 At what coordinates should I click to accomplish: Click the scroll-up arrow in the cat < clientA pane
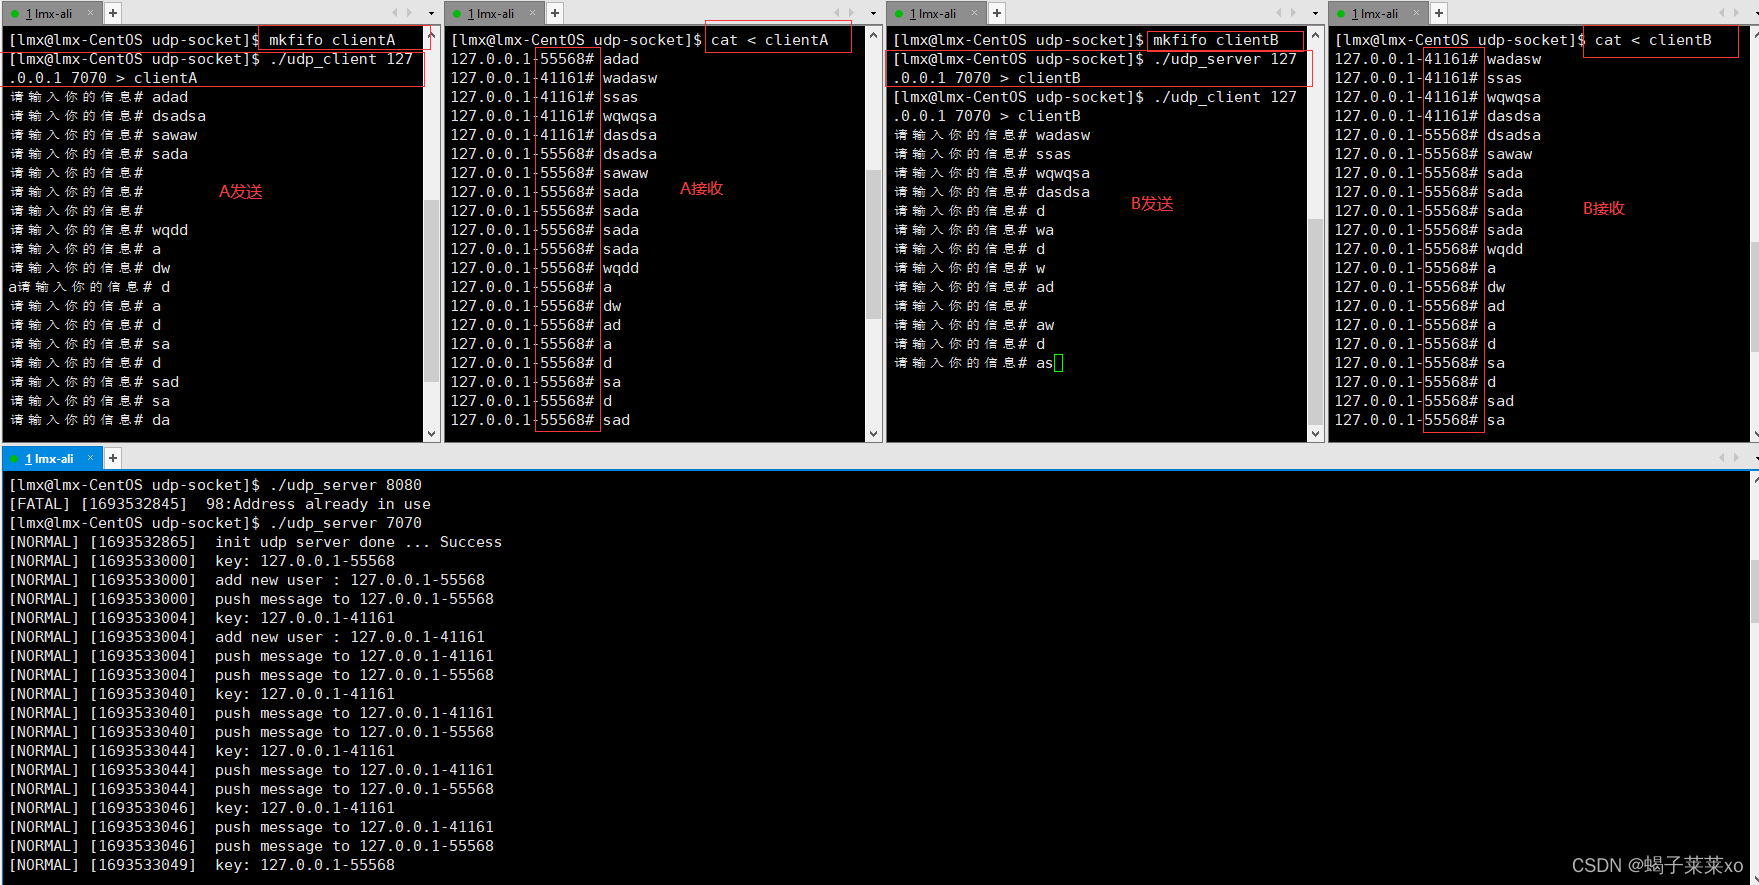coord(874,35)
